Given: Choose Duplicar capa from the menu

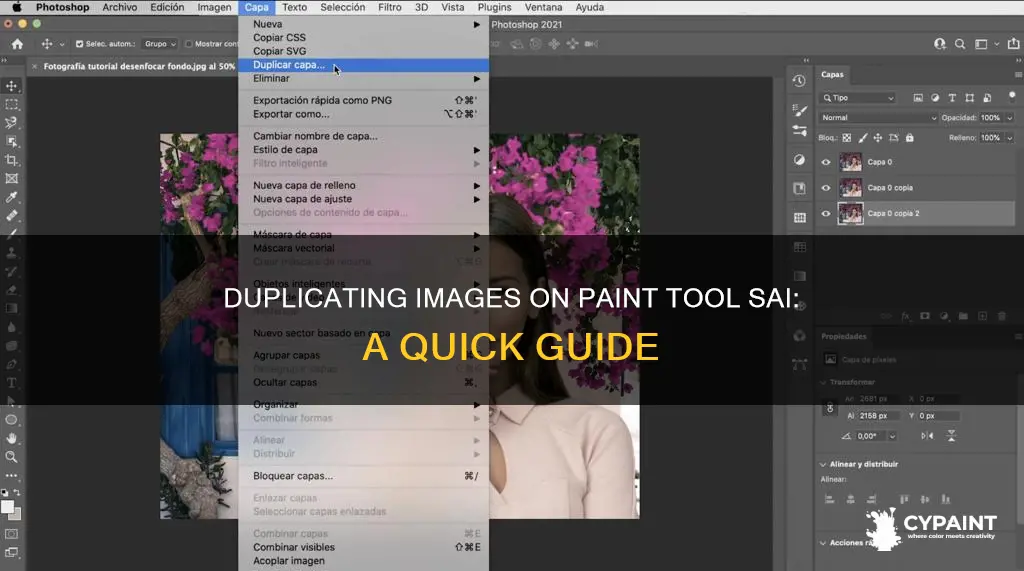Looking at the screenshot, I should click(x=364, y=65).
